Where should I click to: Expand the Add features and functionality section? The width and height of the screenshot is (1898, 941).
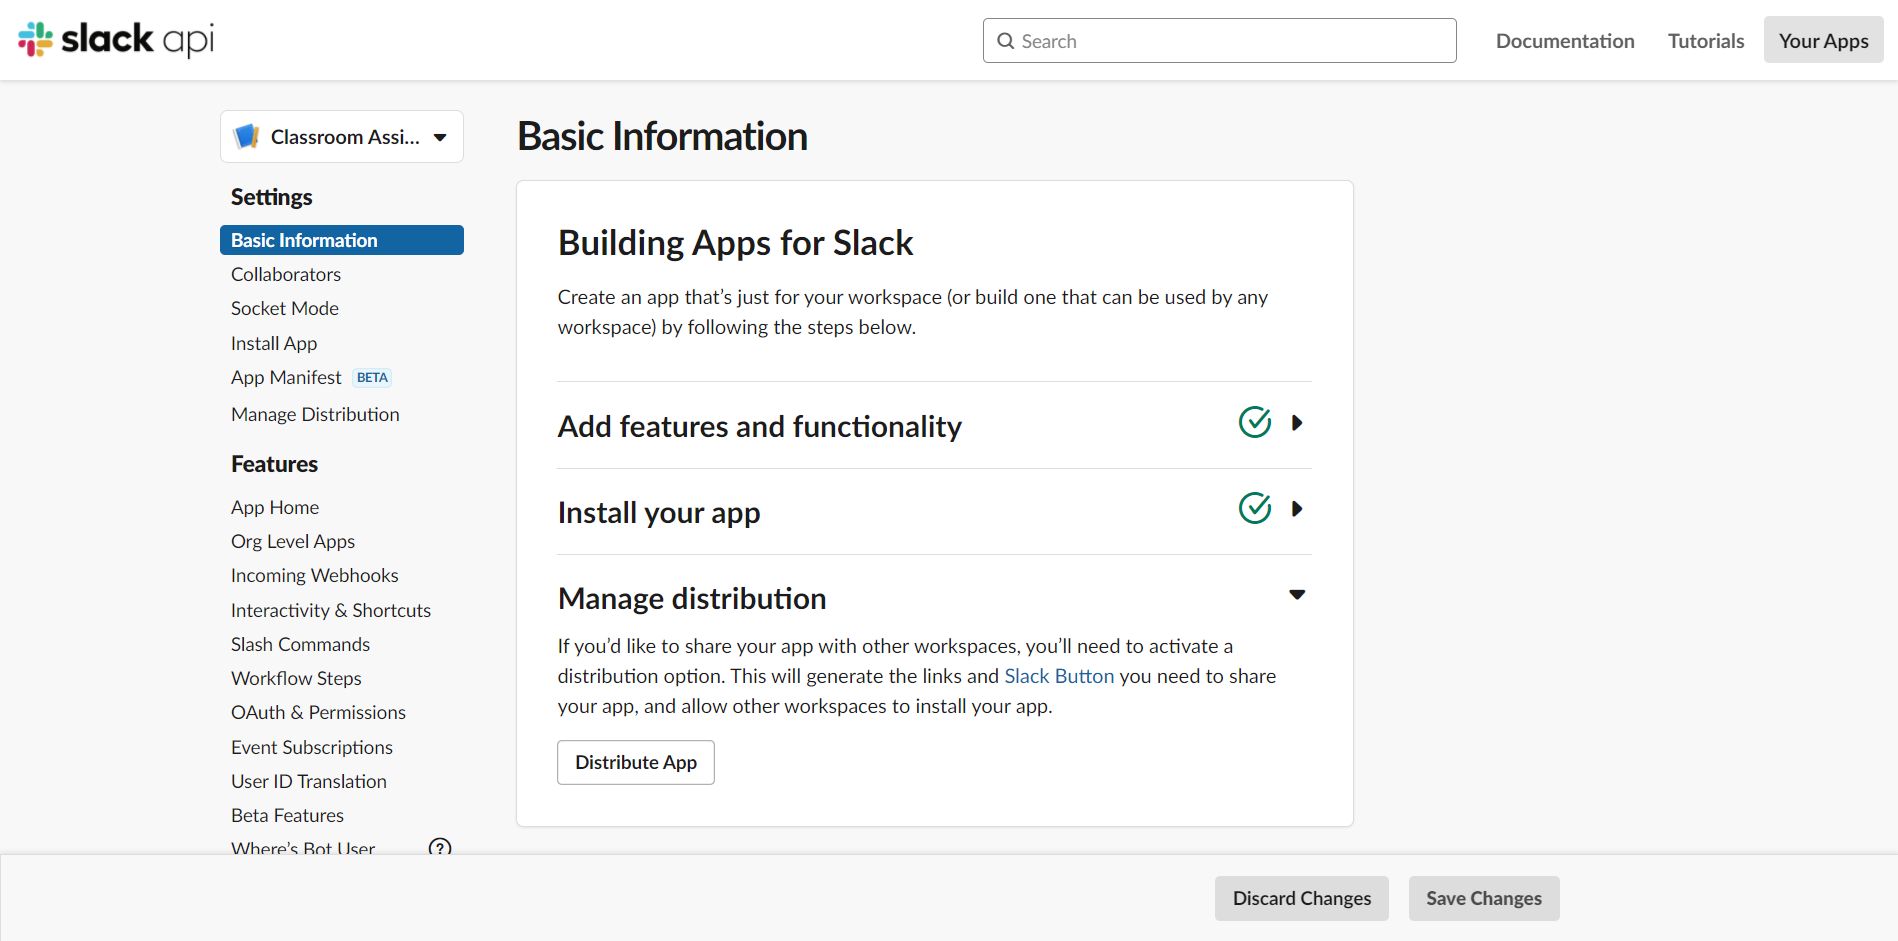pyautogui.click(x=1297, y=423)
